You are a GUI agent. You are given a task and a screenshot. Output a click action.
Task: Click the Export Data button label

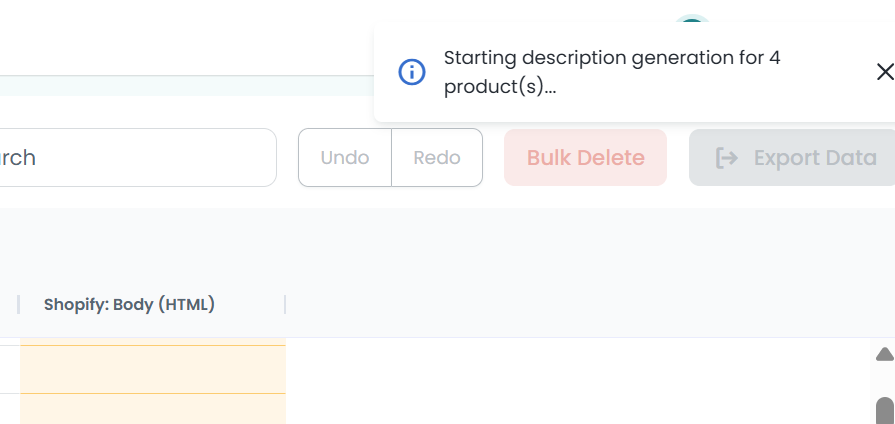click(x=815, y=158)
